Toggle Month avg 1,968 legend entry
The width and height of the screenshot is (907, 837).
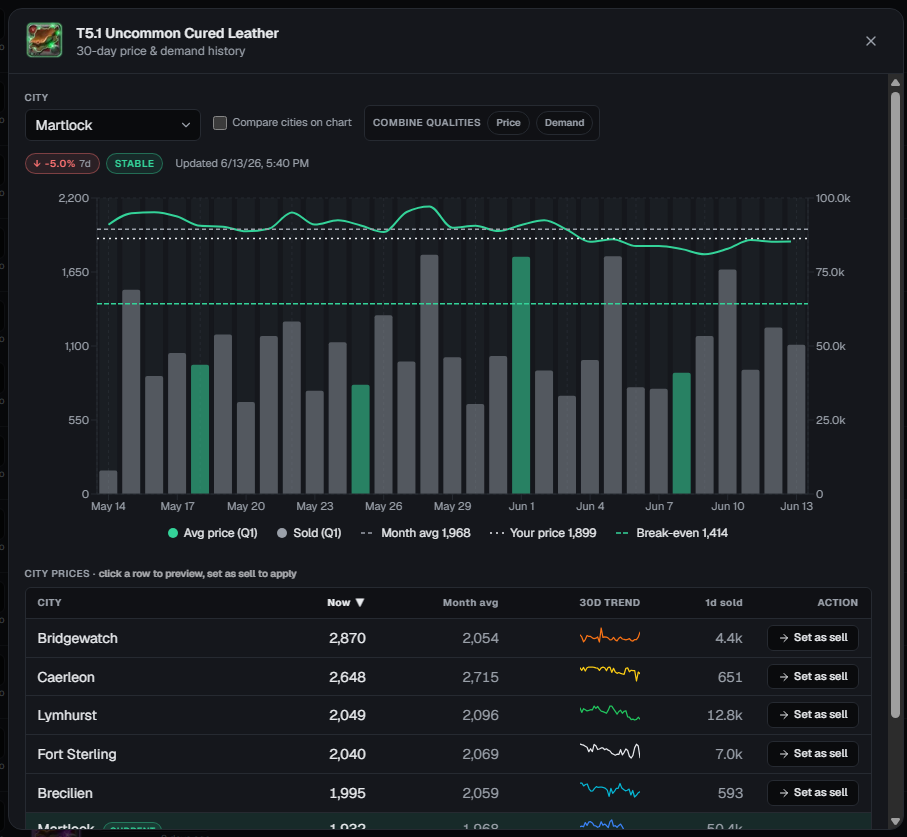pos(415,533)
